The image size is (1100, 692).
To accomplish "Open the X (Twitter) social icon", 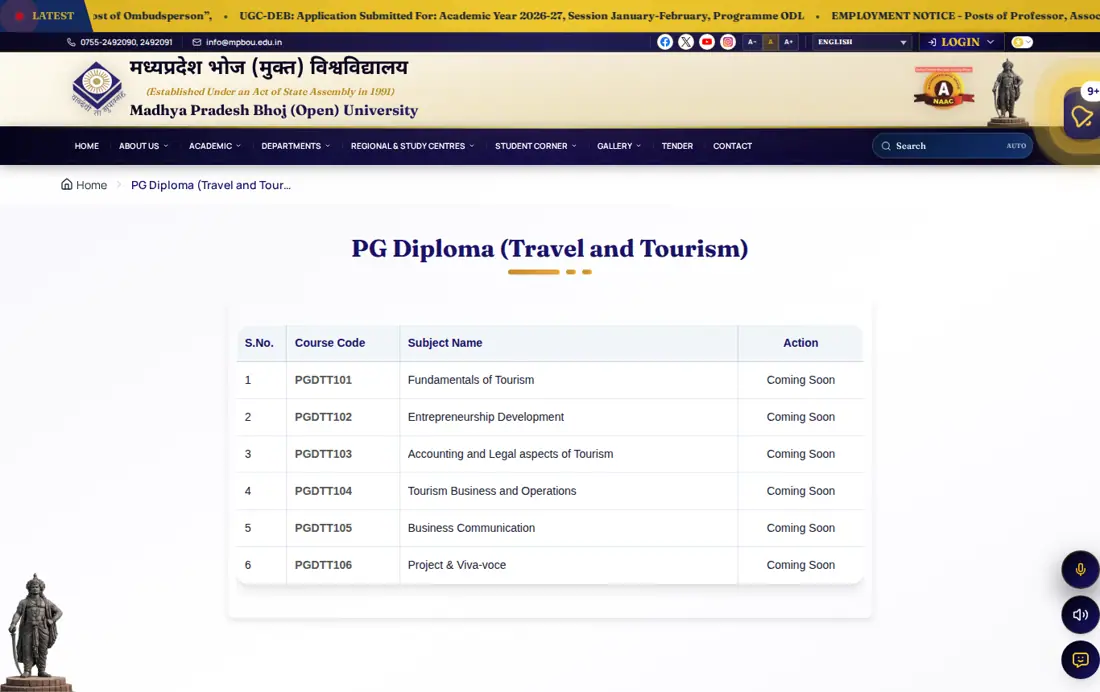I will (x=685, y=42).
